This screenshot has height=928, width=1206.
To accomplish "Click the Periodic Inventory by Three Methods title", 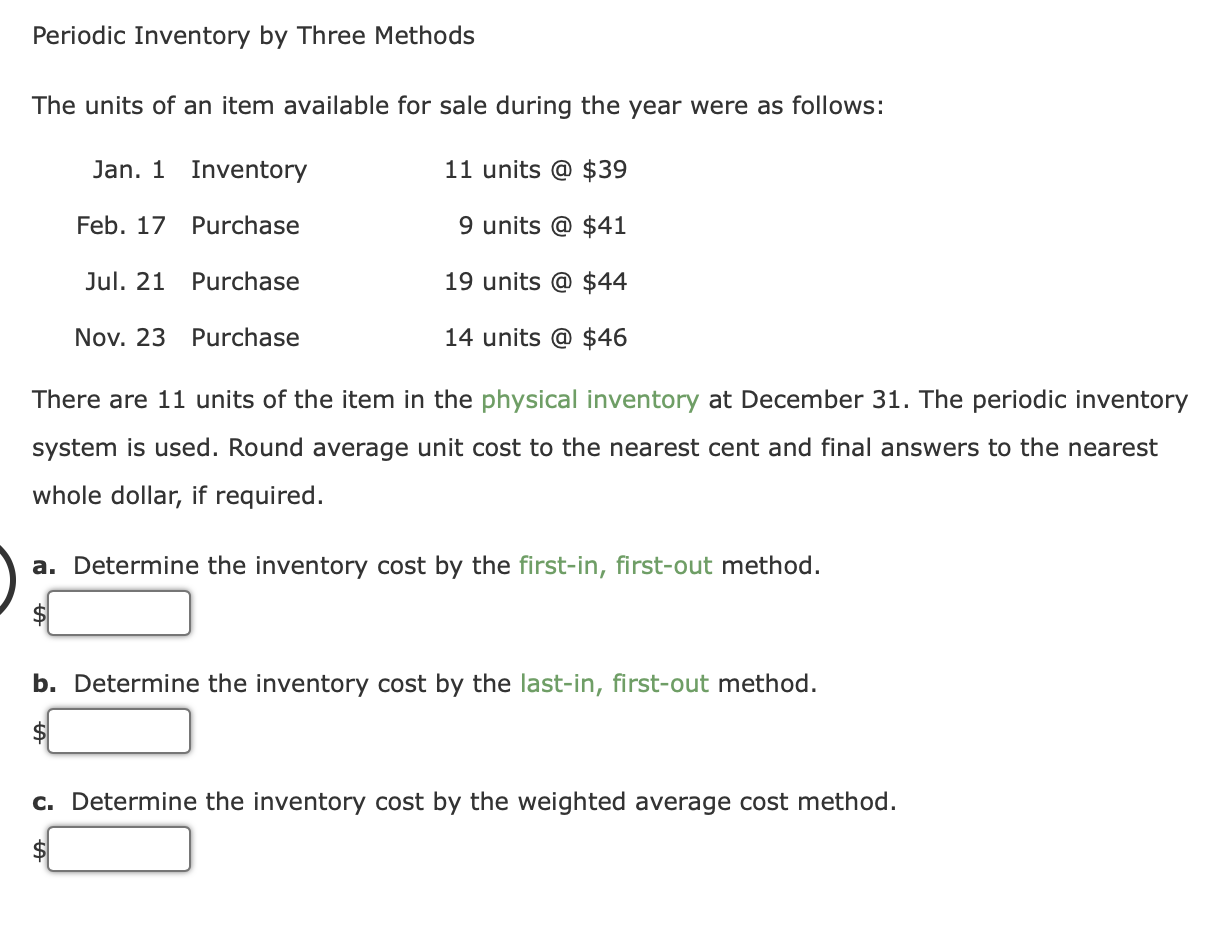I will point(253,35).
